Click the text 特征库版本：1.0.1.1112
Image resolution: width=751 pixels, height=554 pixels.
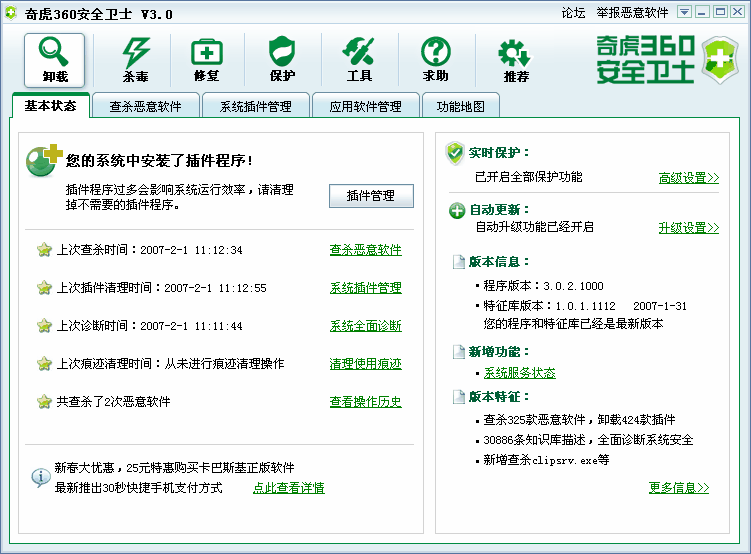coord(549,305)
